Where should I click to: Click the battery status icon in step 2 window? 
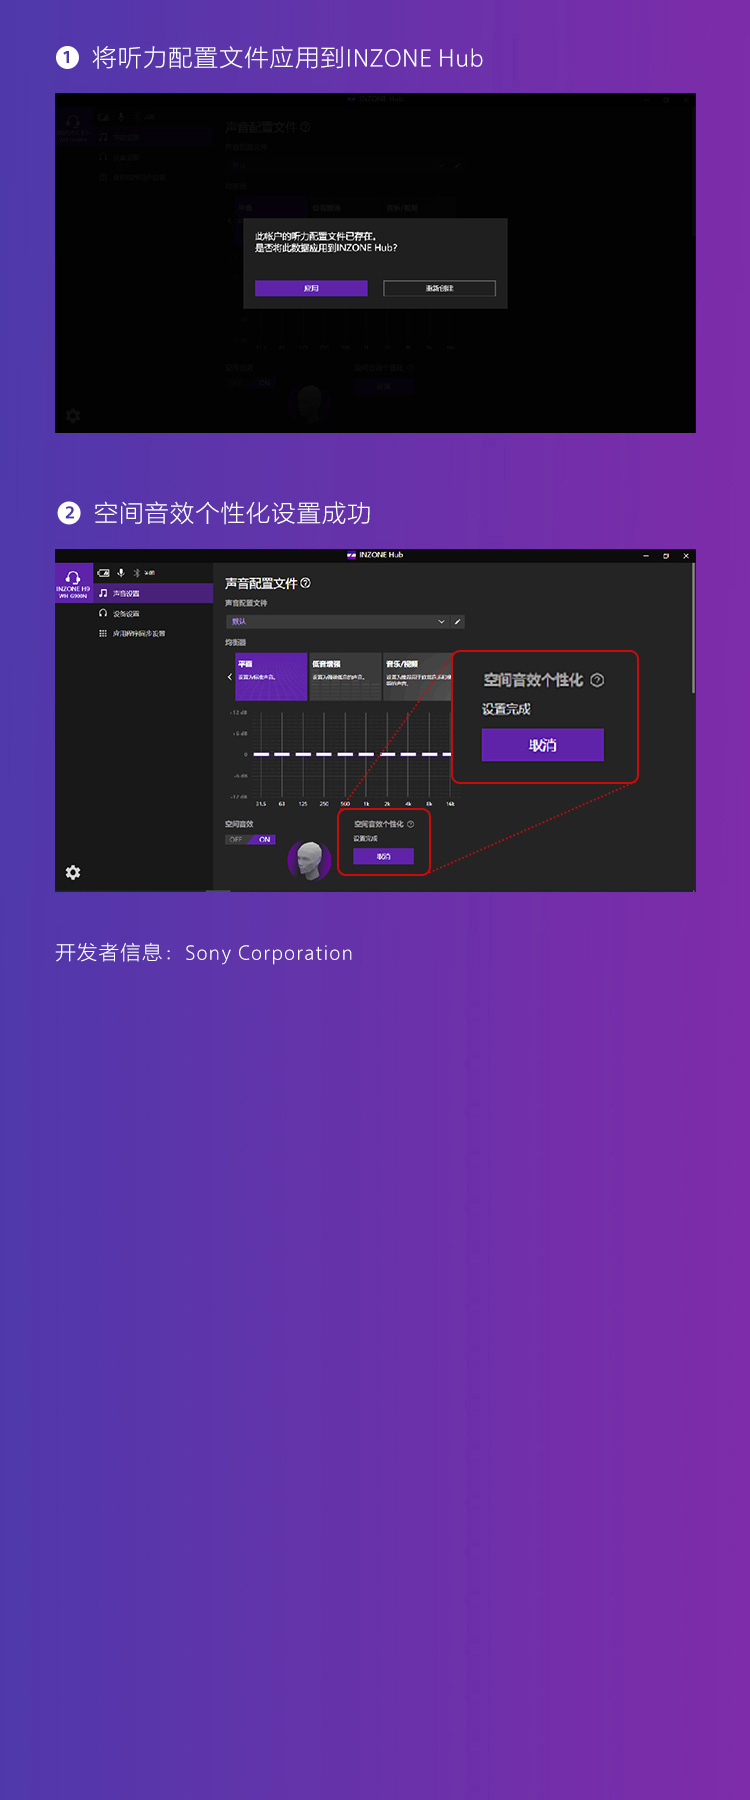click(104, 573)
